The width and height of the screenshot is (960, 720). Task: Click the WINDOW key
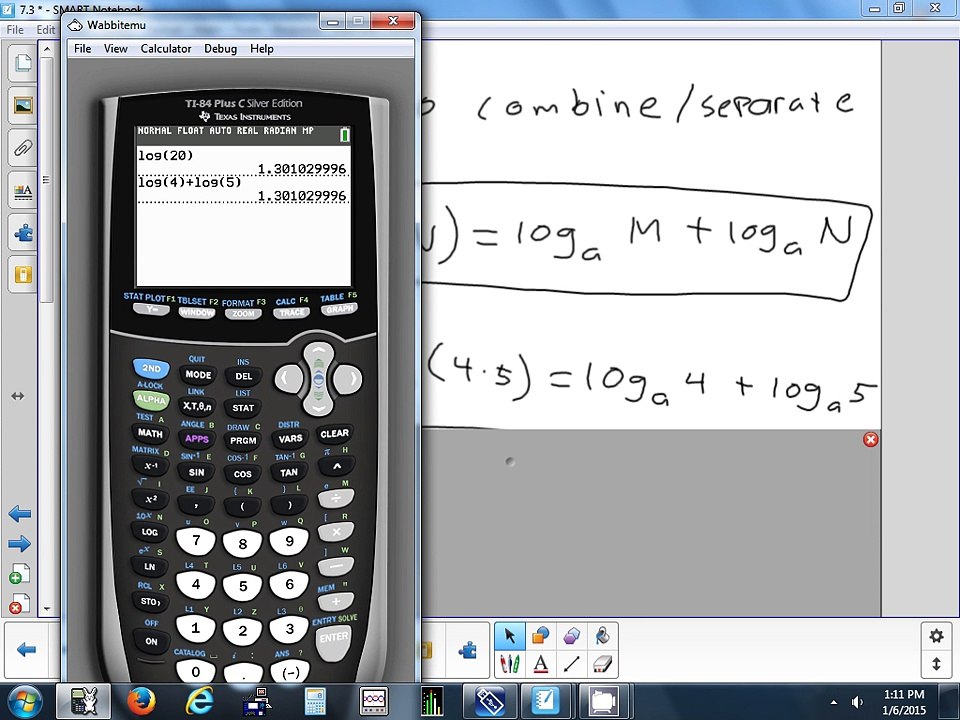[x=197, y=313]
